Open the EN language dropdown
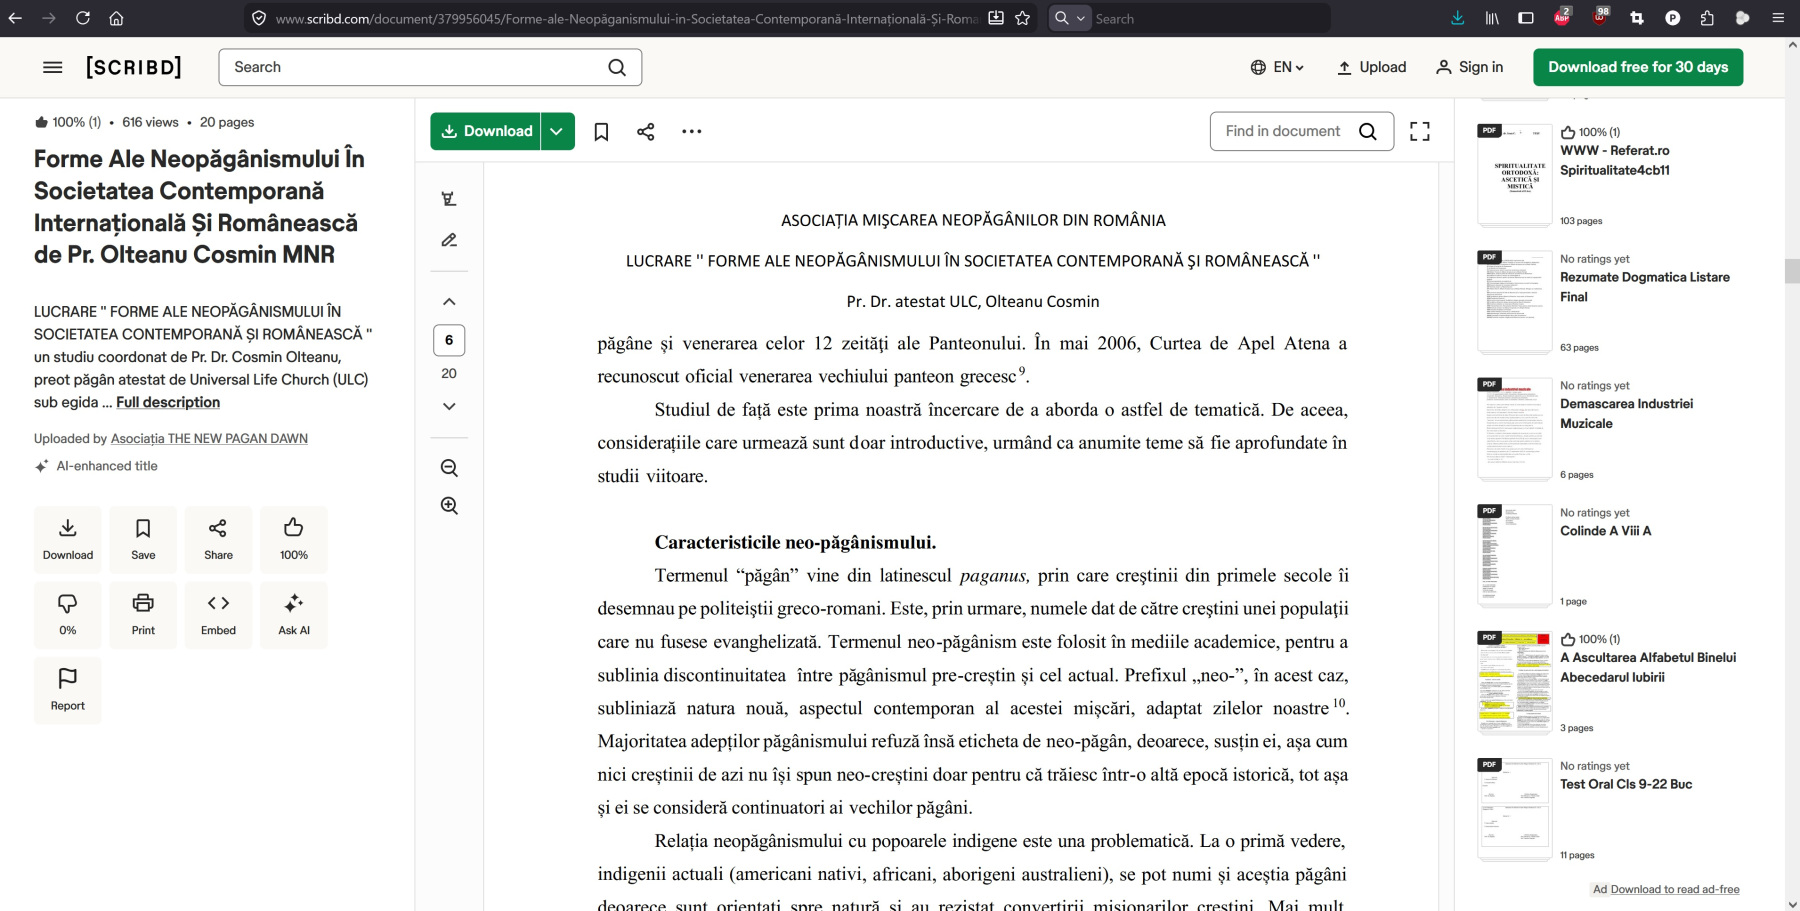Image resolution: width=1800 pixels, height=911 pixels. point(1277,67)
